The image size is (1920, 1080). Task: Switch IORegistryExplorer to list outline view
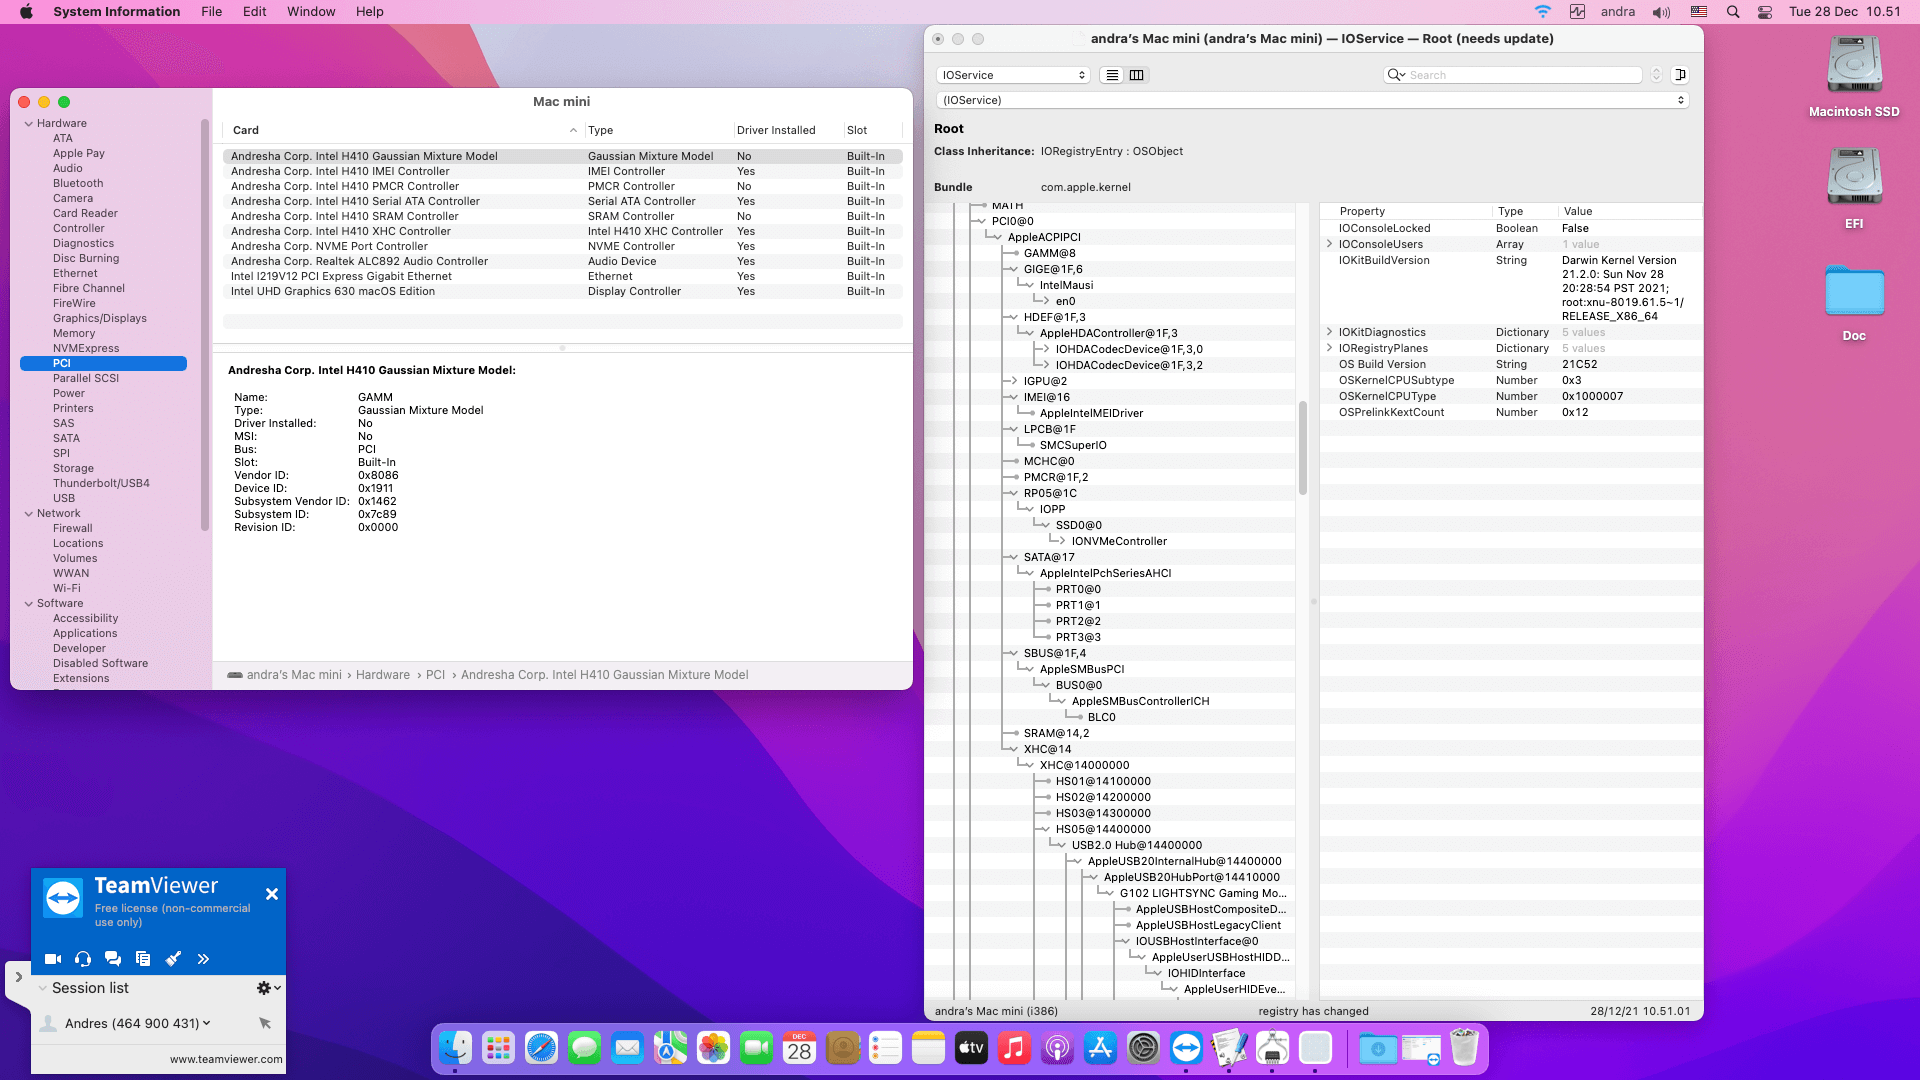coord(1111,75)
